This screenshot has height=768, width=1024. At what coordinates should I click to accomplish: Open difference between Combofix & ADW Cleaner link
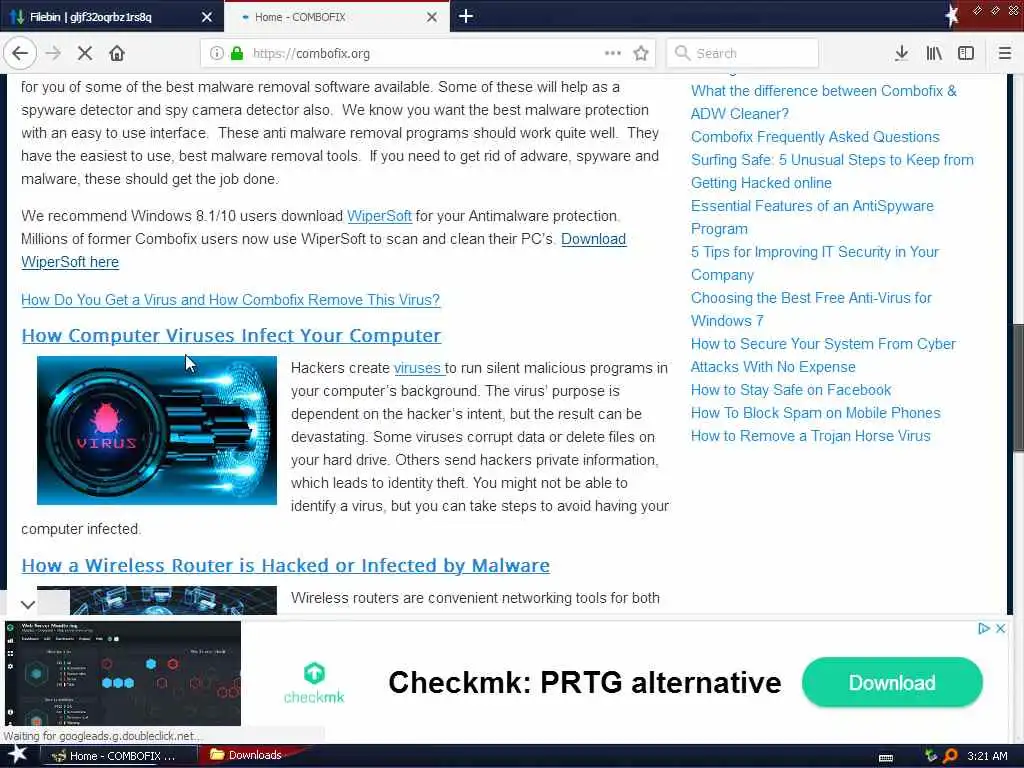[x=823, y=103]
